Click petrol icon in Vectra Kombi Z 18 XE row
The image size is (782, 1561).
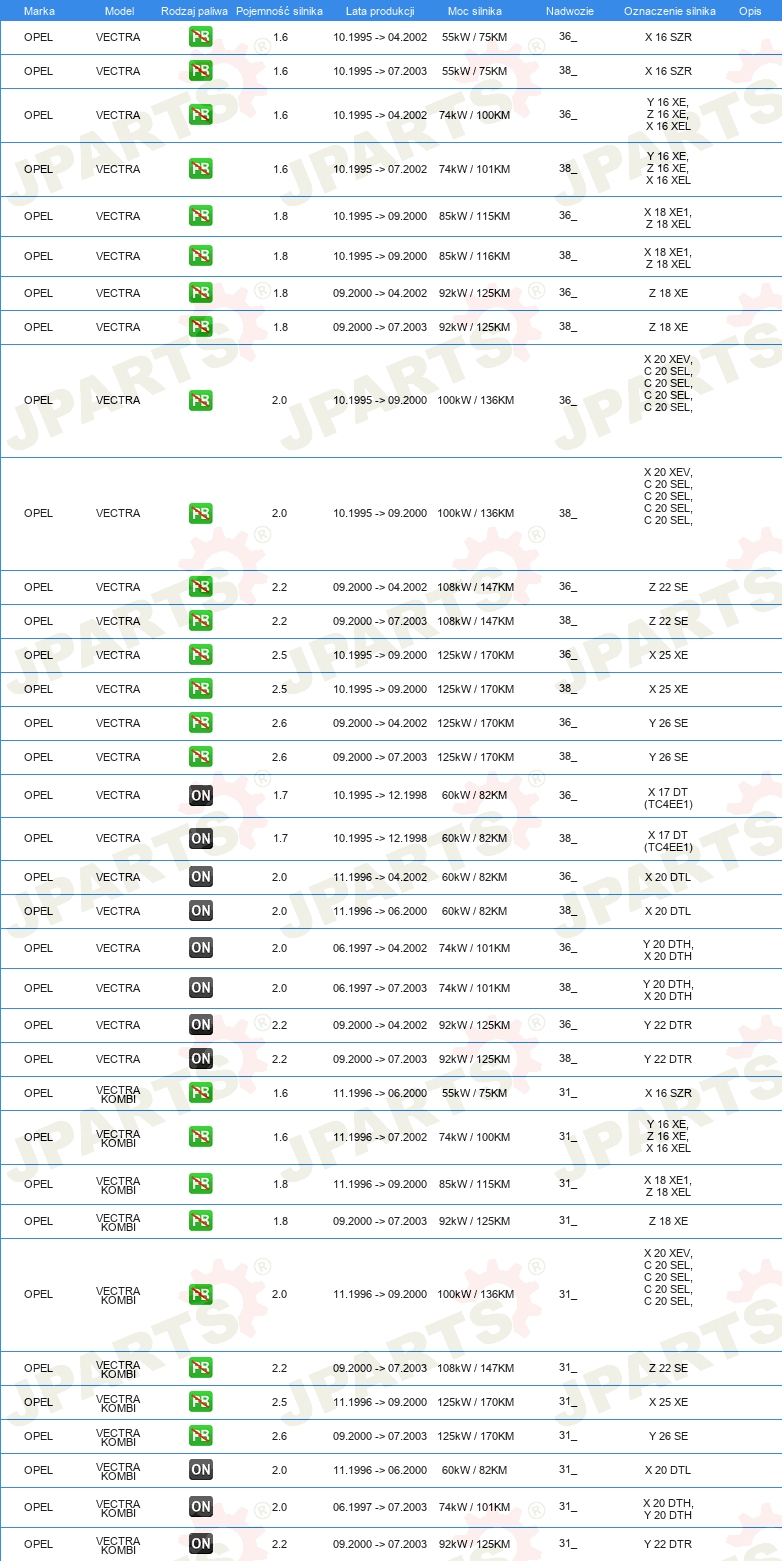click(200, 1221)
